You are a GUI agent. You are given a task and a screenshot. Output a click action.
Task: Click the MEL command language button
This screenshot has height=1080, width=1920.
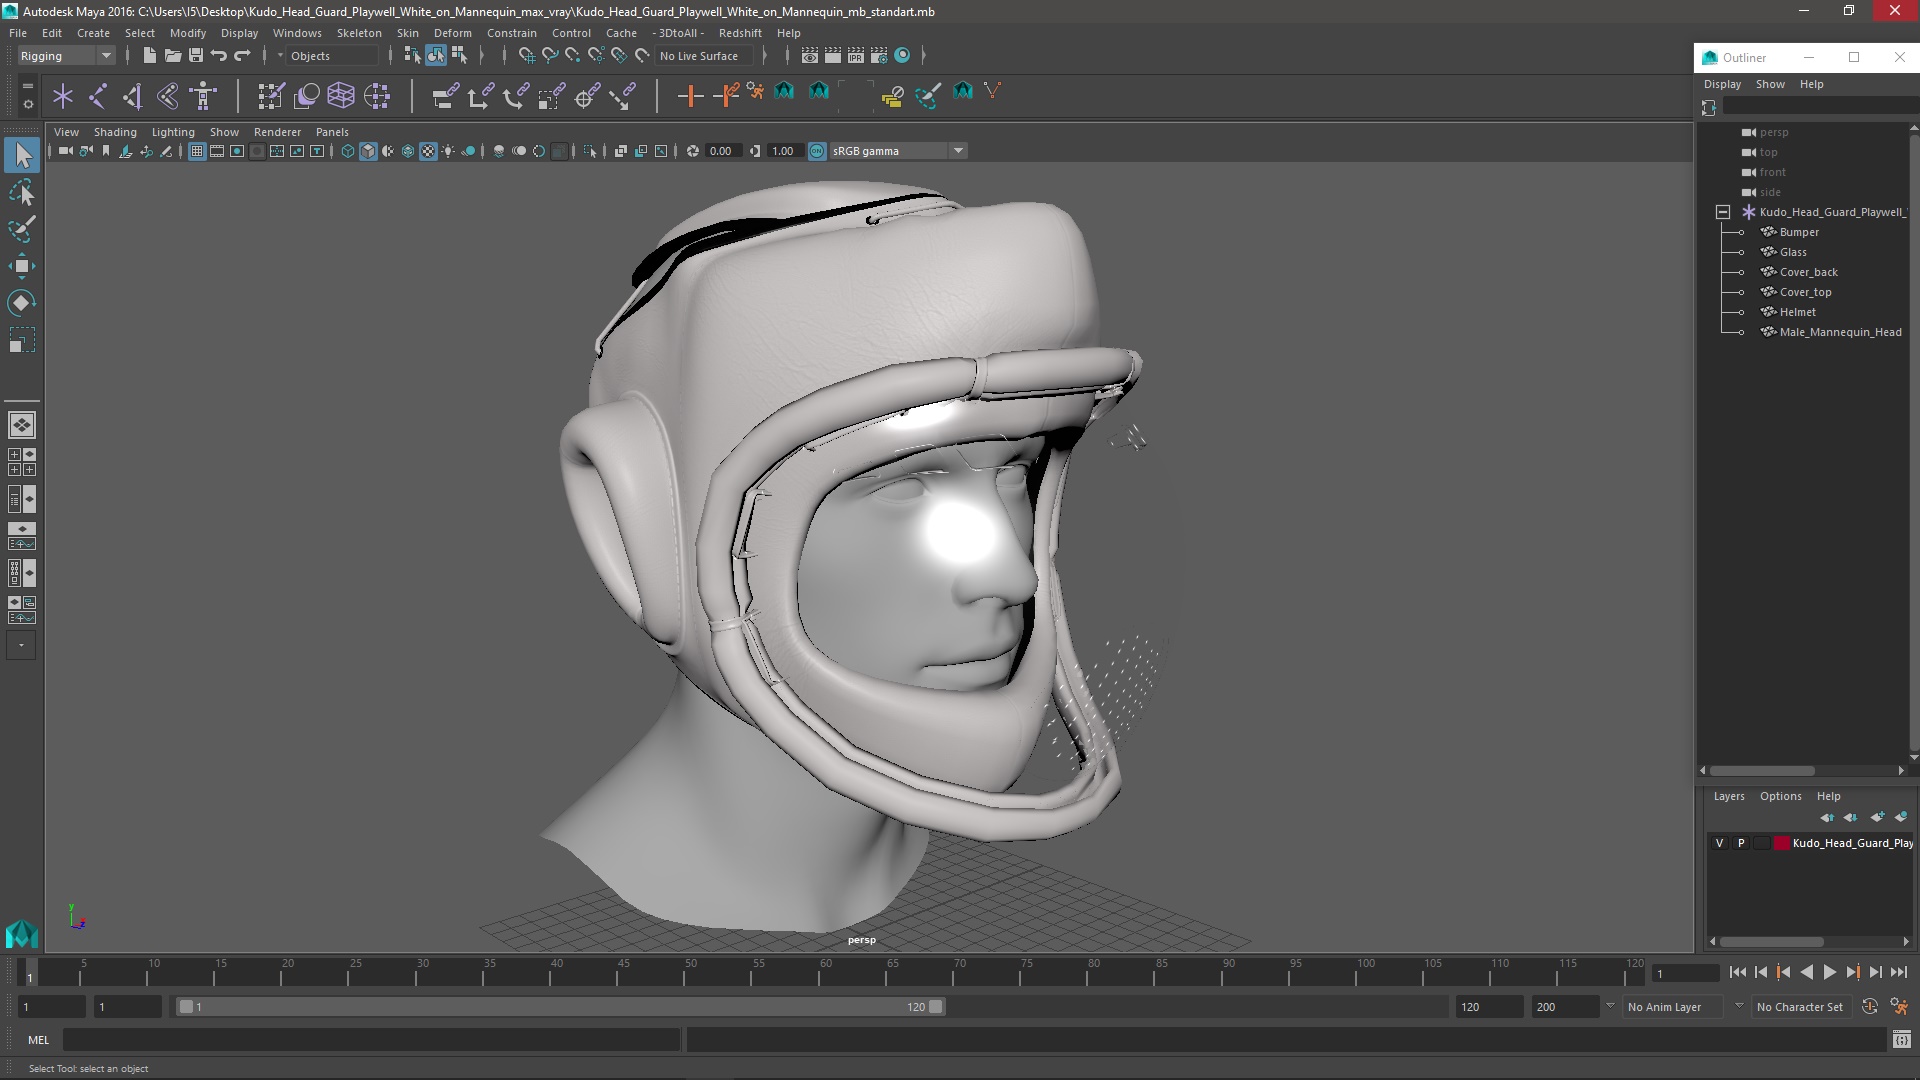coord(38,1040)
